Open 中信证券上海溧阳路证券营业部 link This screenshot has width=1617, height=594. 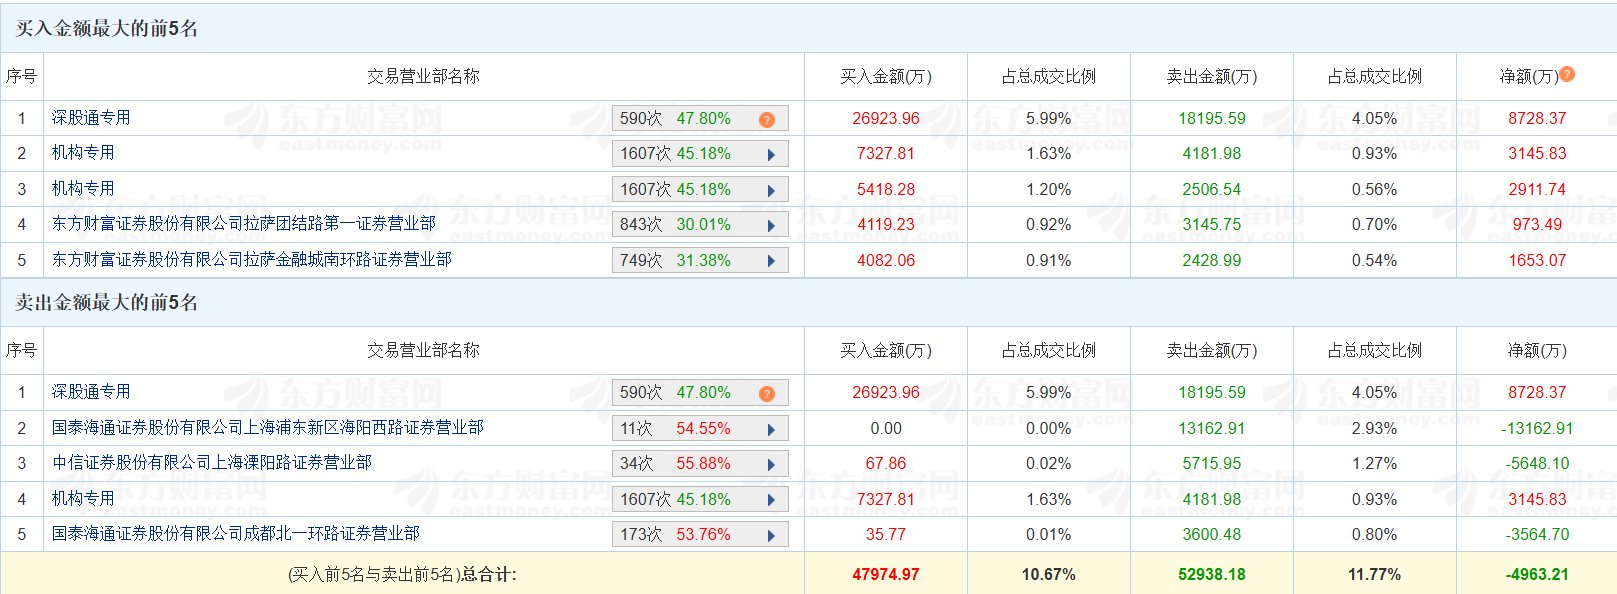tap(211, 463)
